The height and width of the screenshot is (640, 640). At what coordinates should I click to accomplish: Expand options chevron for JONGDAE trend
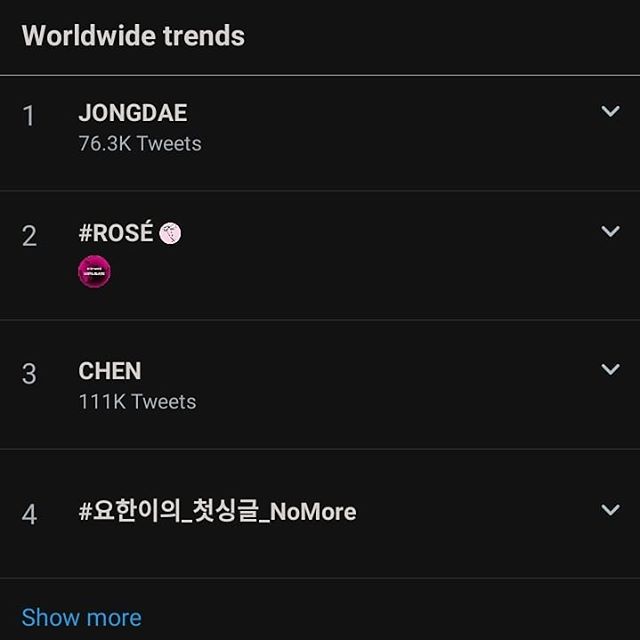[610, 111]
